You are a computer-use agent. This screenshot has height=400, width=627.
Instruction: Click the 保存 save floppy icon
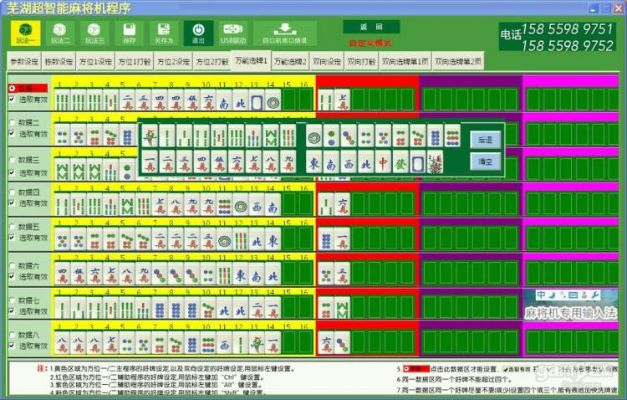129,33
